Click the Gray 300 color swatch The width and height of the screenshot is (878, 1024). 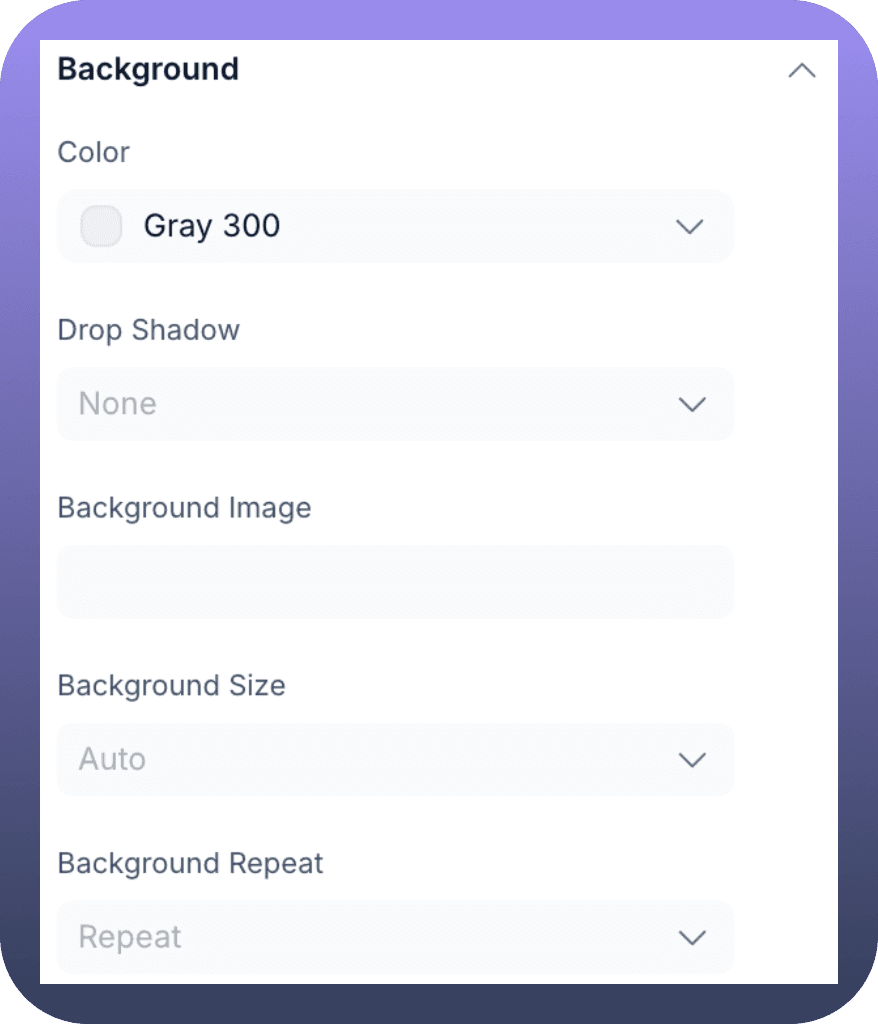(x=101, y=226)
